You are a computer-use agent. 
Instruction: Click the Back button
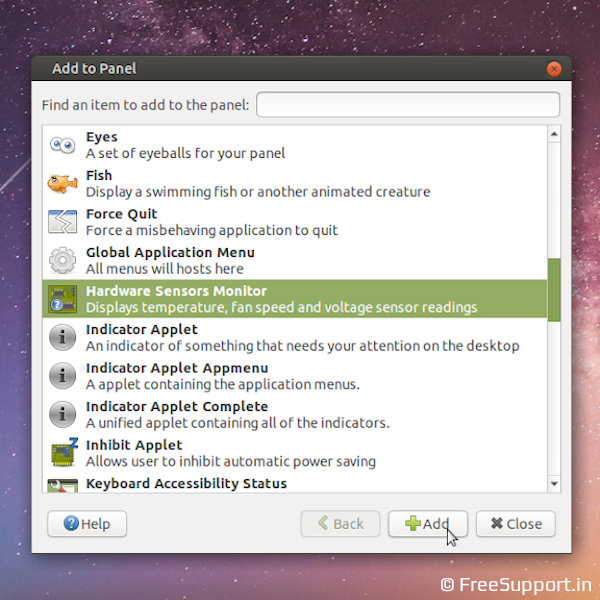(340, 523)
